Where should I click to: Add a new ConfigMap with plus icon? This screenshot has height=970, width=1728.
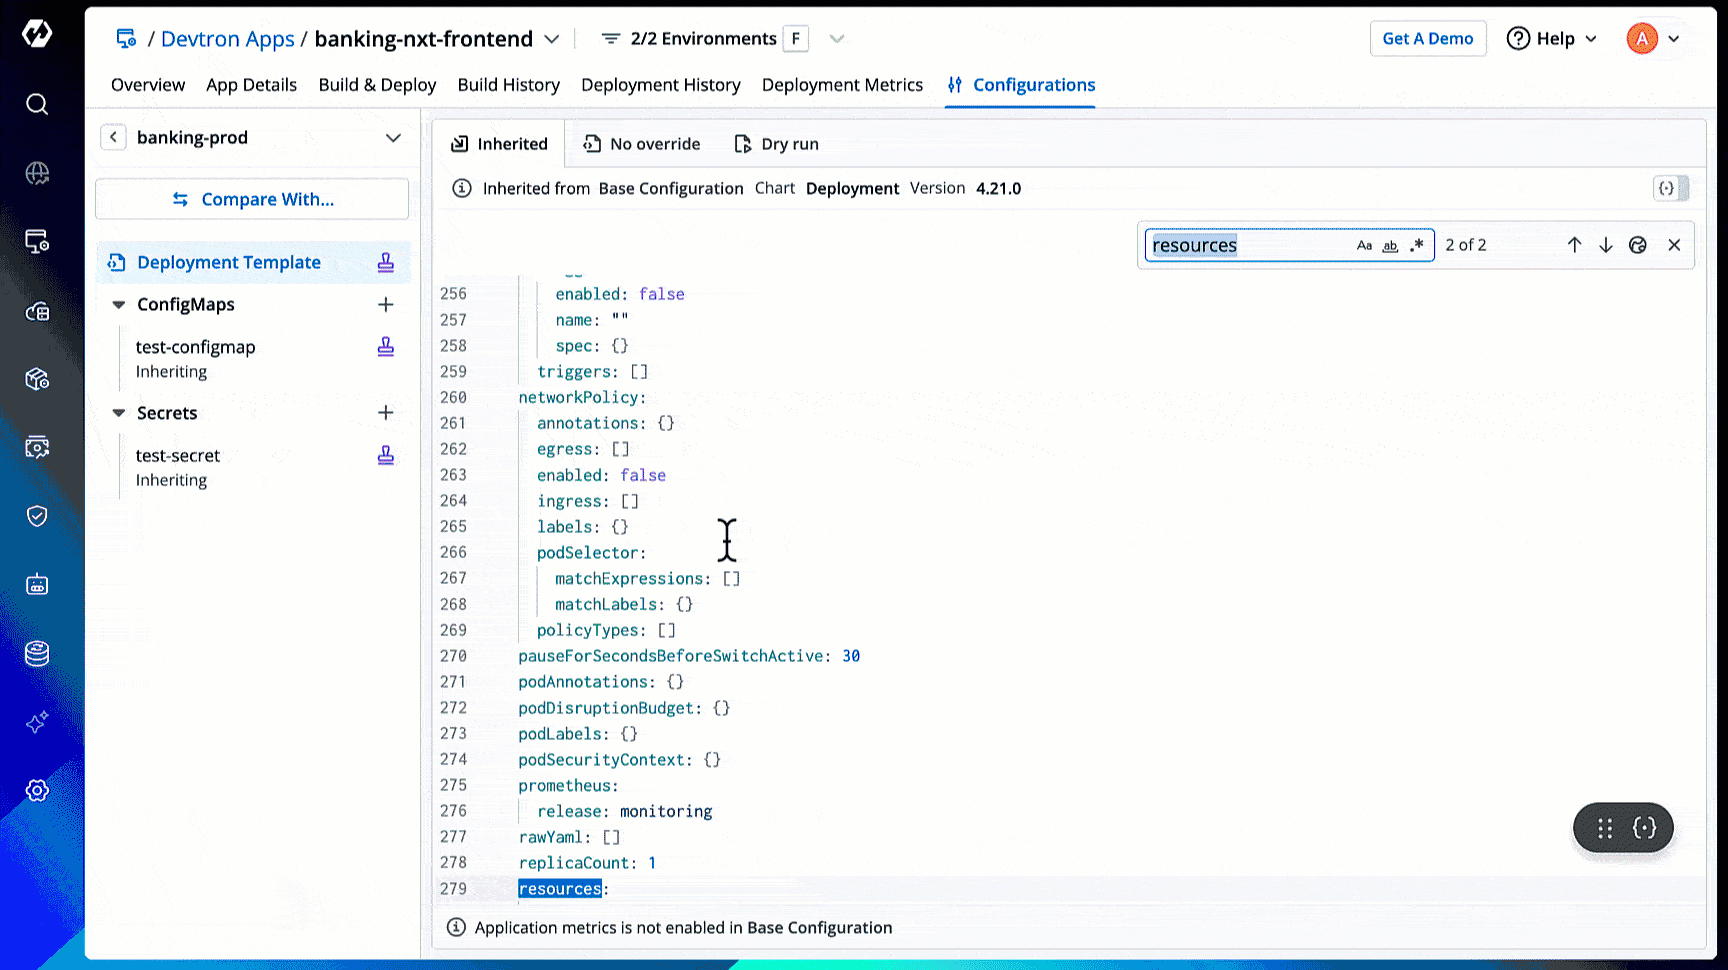pyautogui.click(x=386, y=304)
